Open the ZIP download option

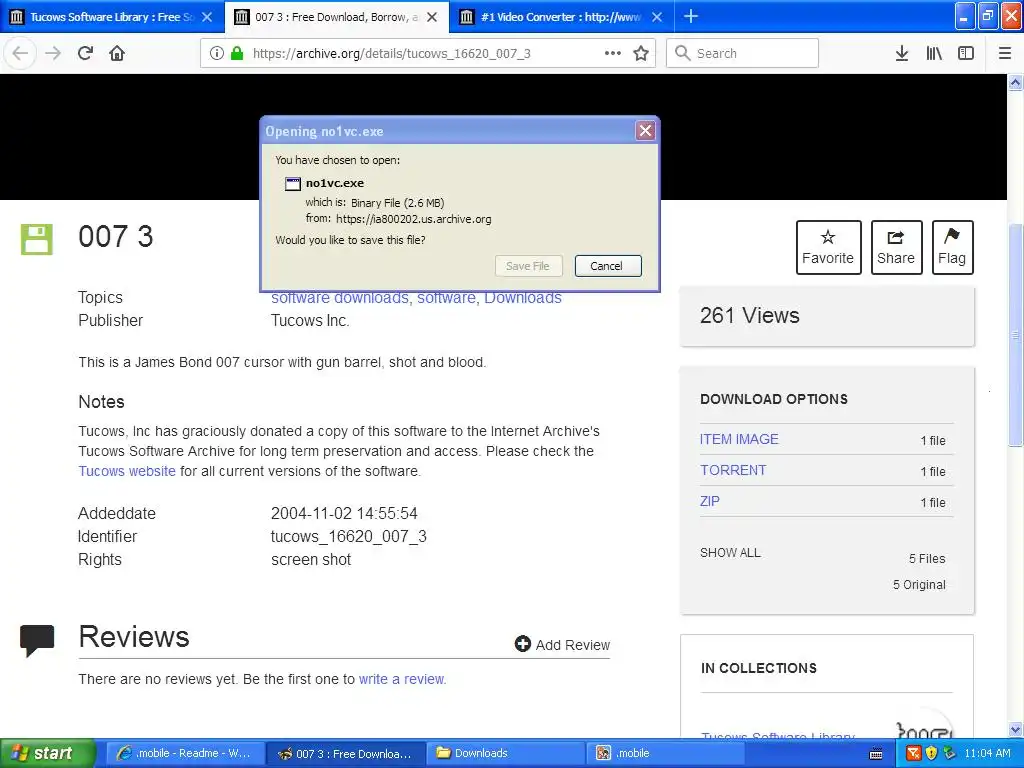(710, 501)
